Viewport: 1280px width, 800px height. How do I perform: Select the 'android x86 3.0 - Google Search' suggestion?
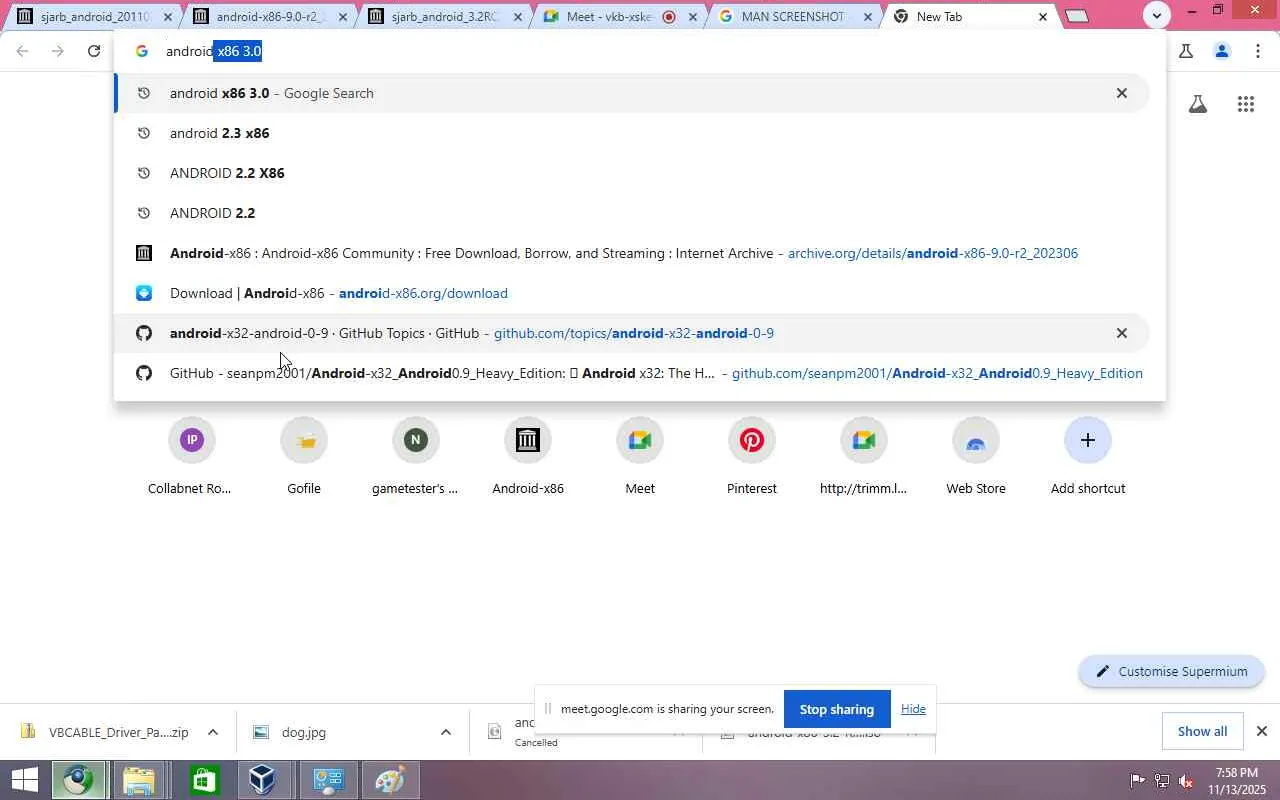click(x=631, y=93)
